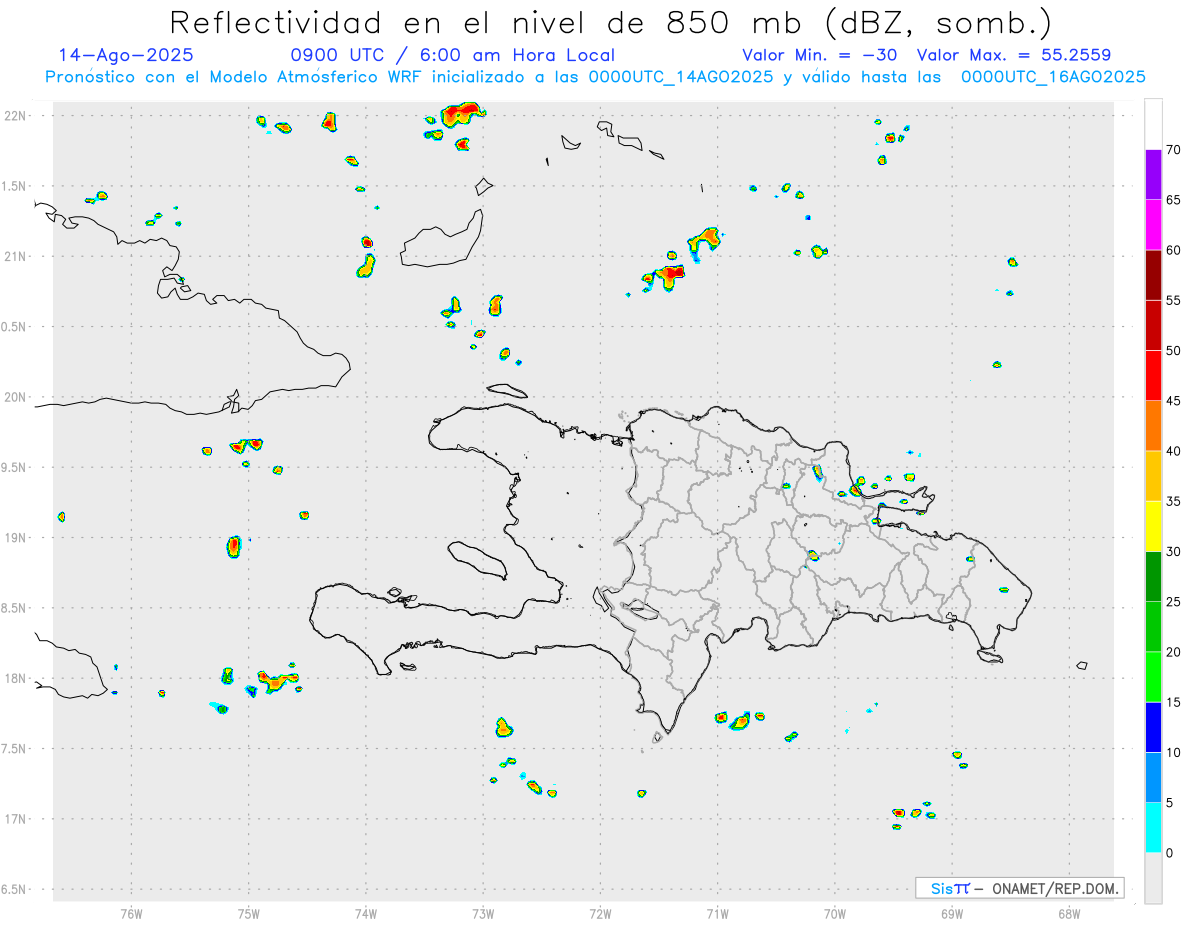Click the '45' value on the color scale
1200x927 pixels.
1173,401
